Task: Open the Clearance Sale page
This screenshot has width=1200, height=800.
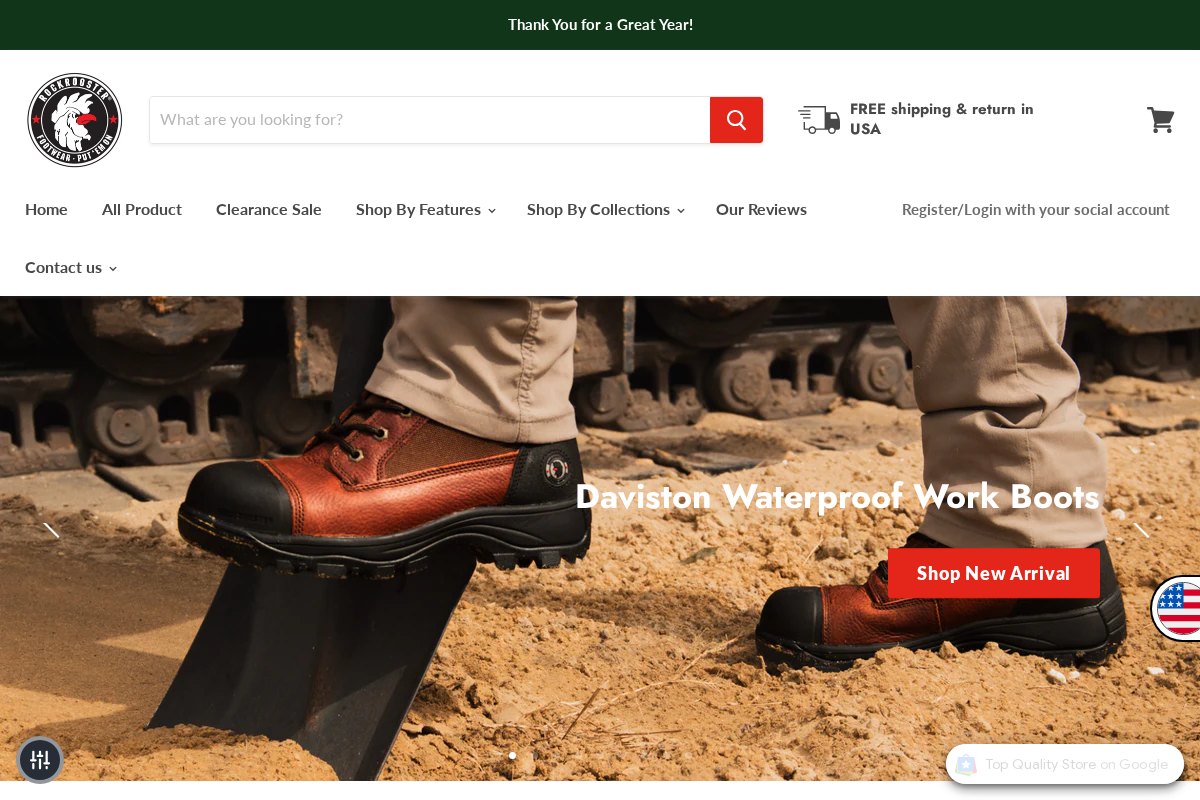Action: 268,210
